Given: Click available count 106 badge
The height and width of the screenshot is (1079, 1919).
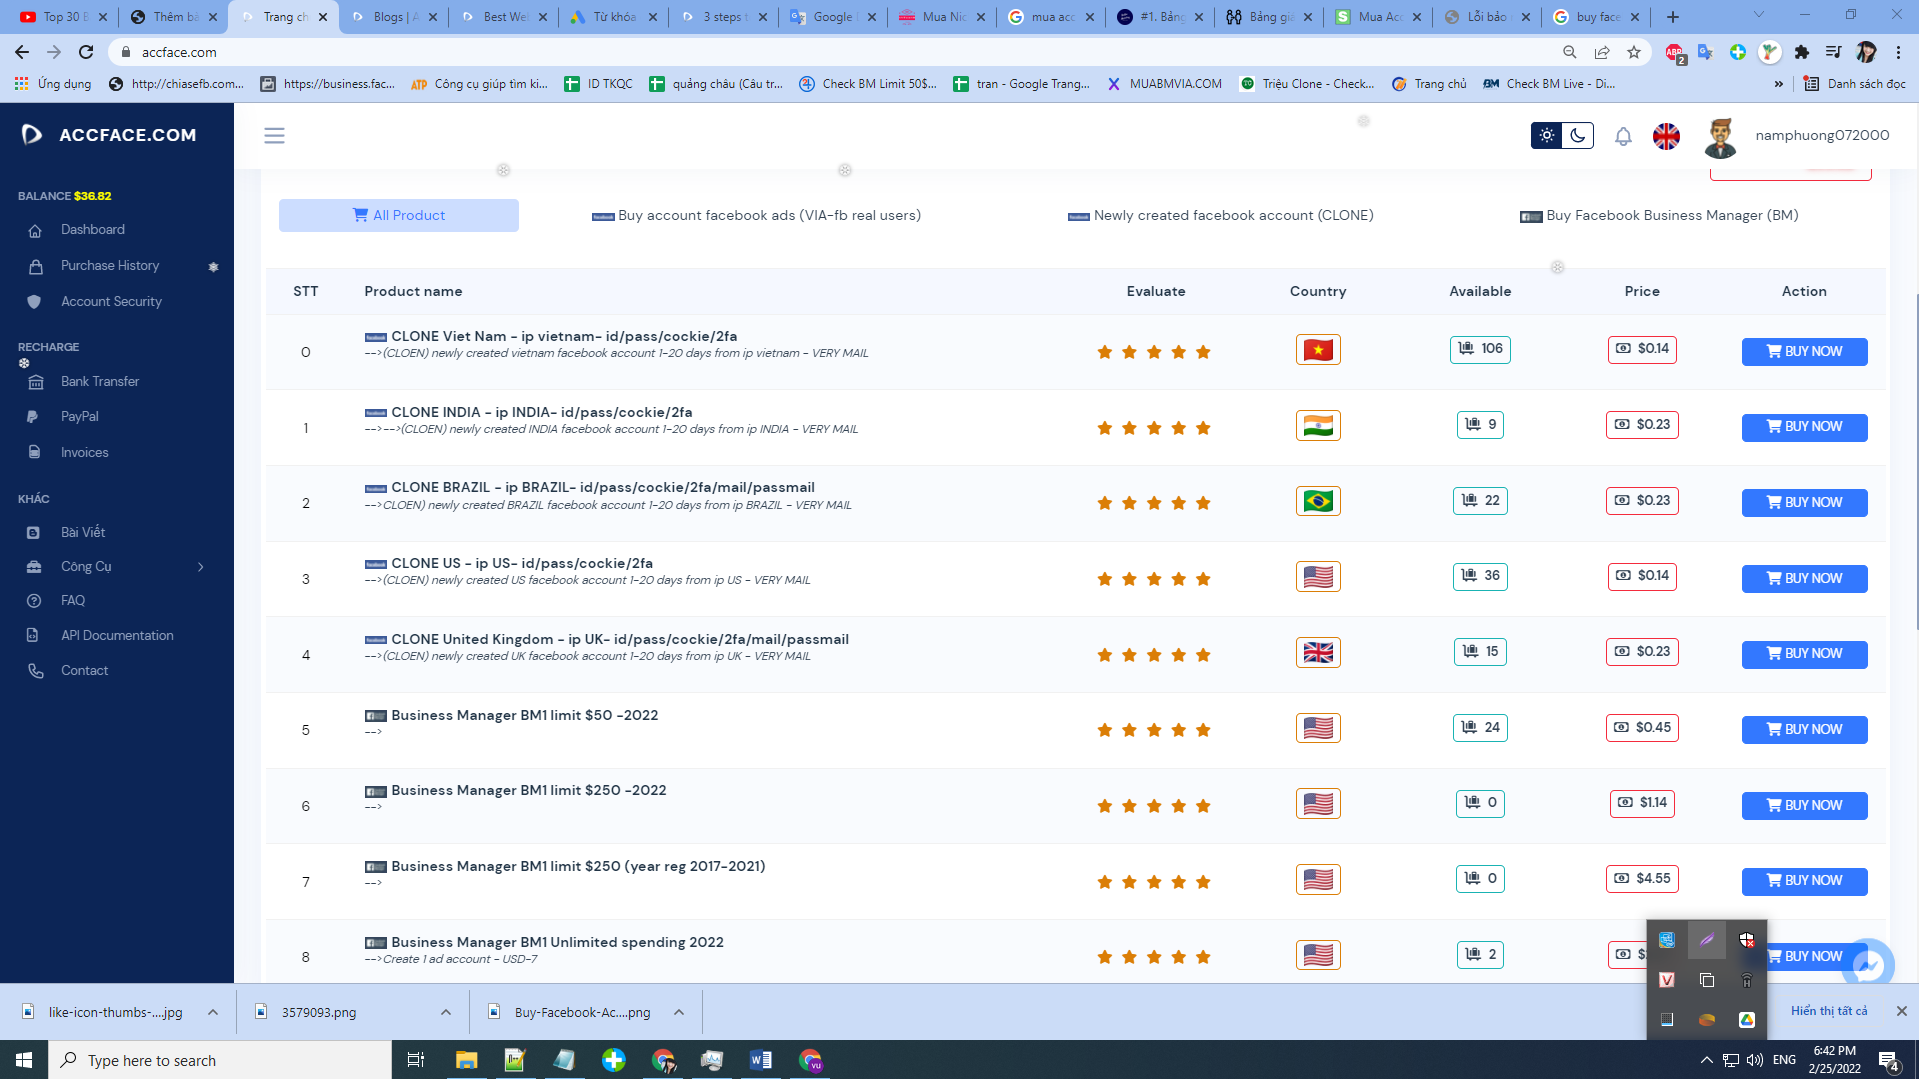Looking at the screenshot, I should pyautogui.click(x=1480, y=349).
